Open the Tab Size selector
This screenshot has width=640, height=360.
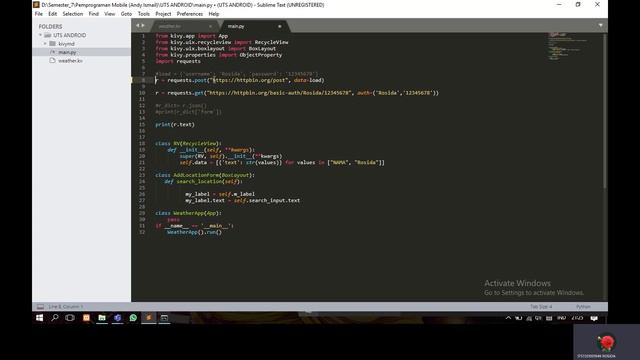tap(541, 307)
